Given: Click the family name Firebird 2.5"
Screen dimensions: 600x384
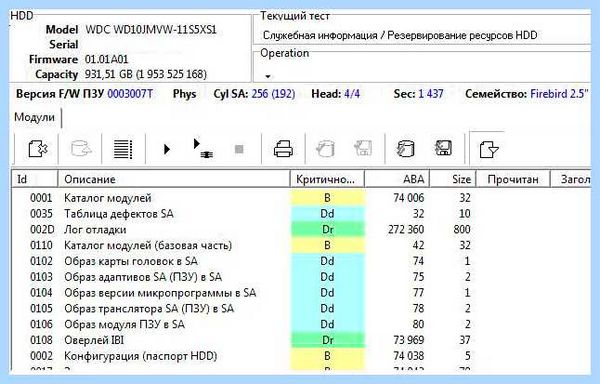Looking at the screenshot, I should coord(559,94).
